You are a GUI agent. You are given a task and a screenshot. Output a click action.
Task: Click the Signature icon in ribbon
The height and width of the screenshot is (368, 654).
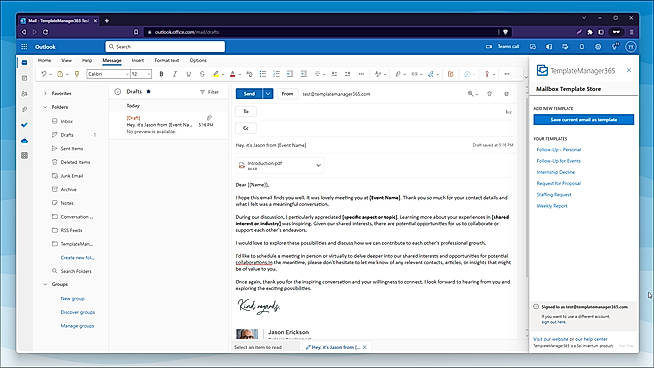431,74
